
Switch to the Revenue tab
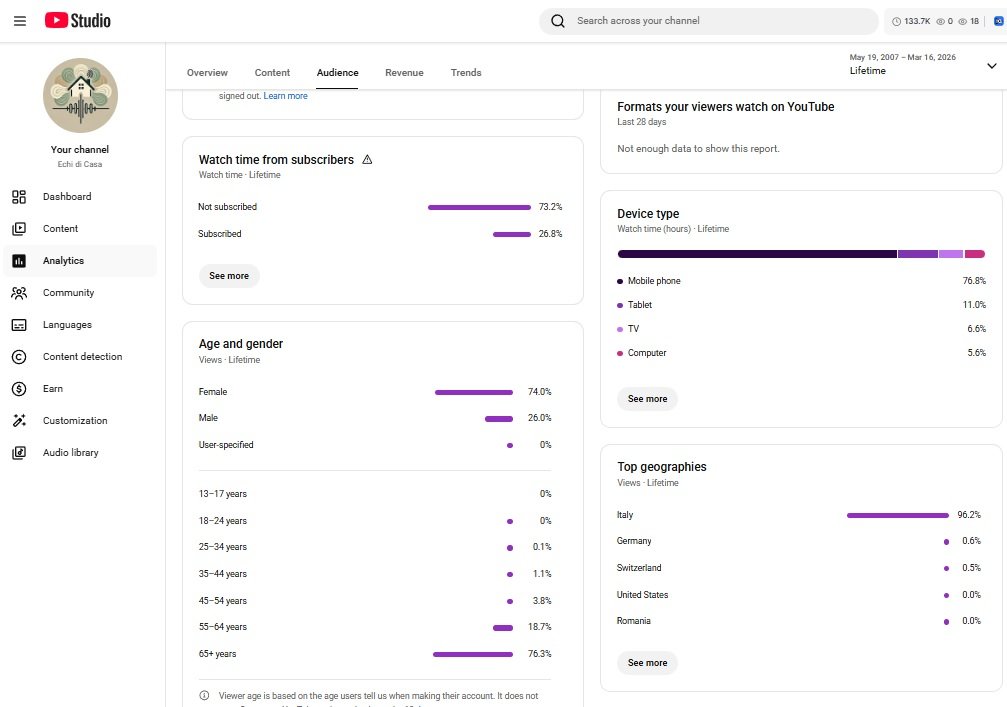404,73
